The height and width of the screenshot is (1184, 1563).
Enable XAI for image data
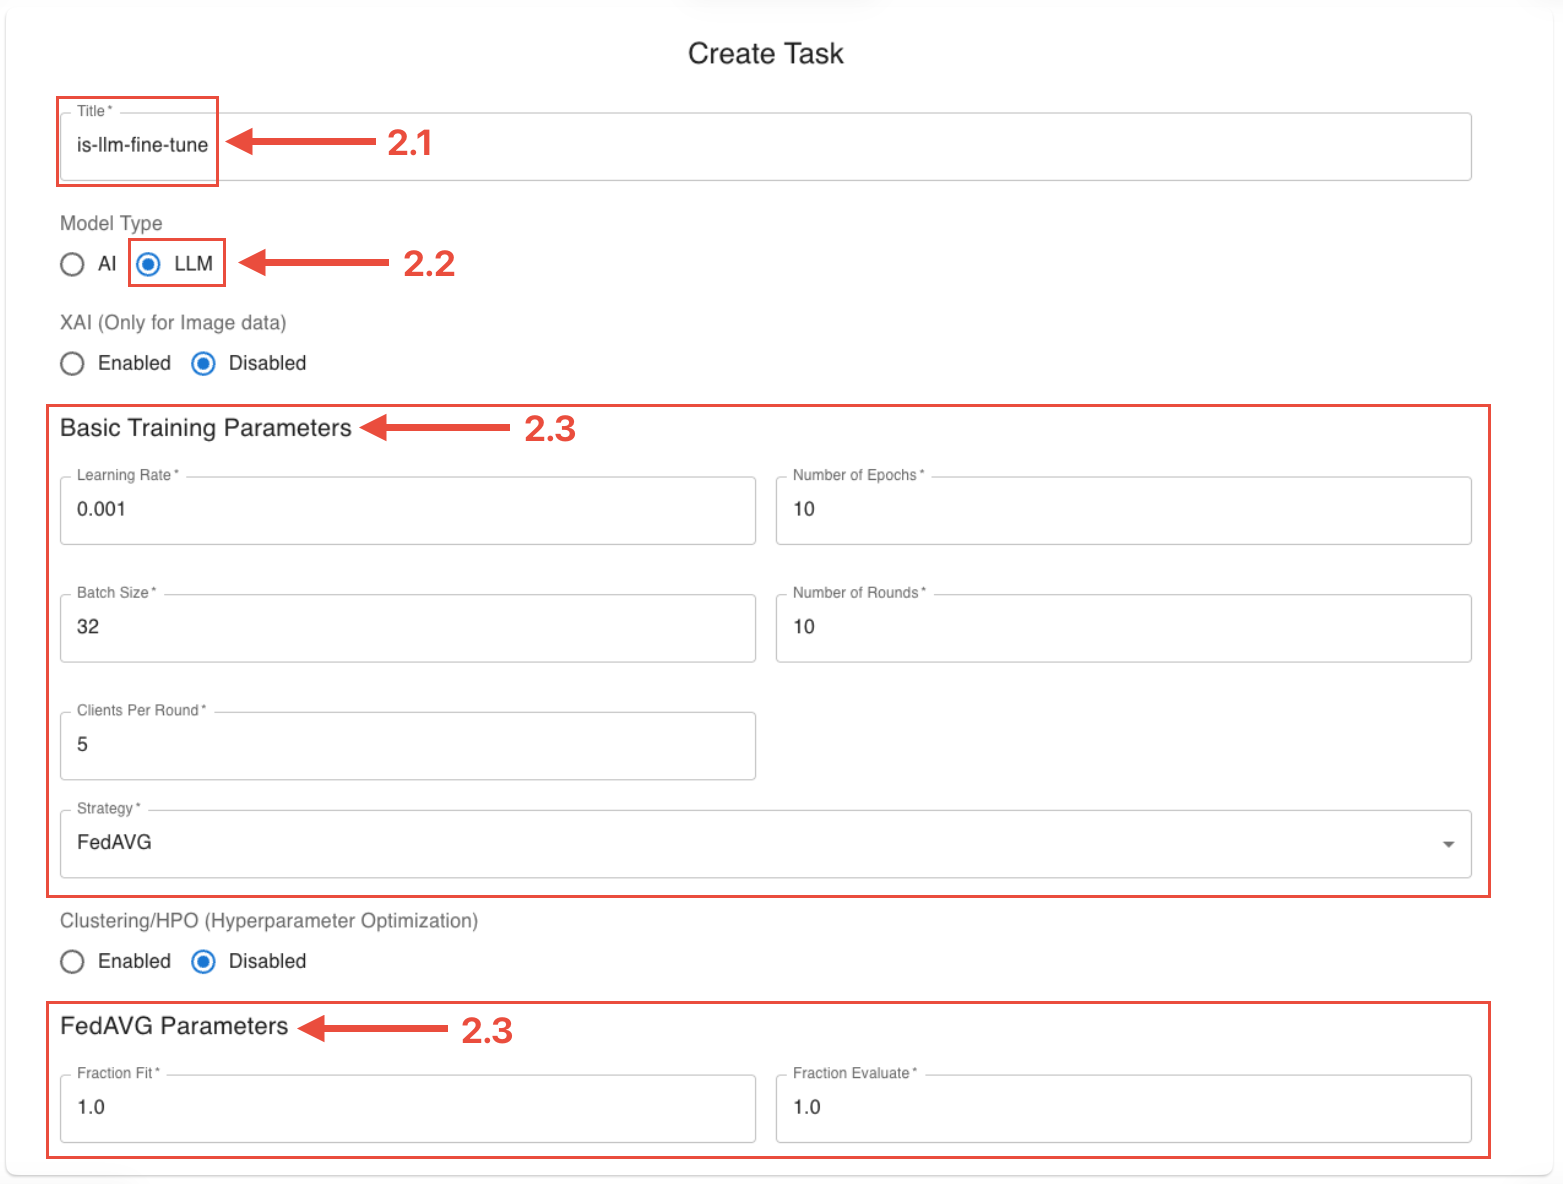(72, 363)
